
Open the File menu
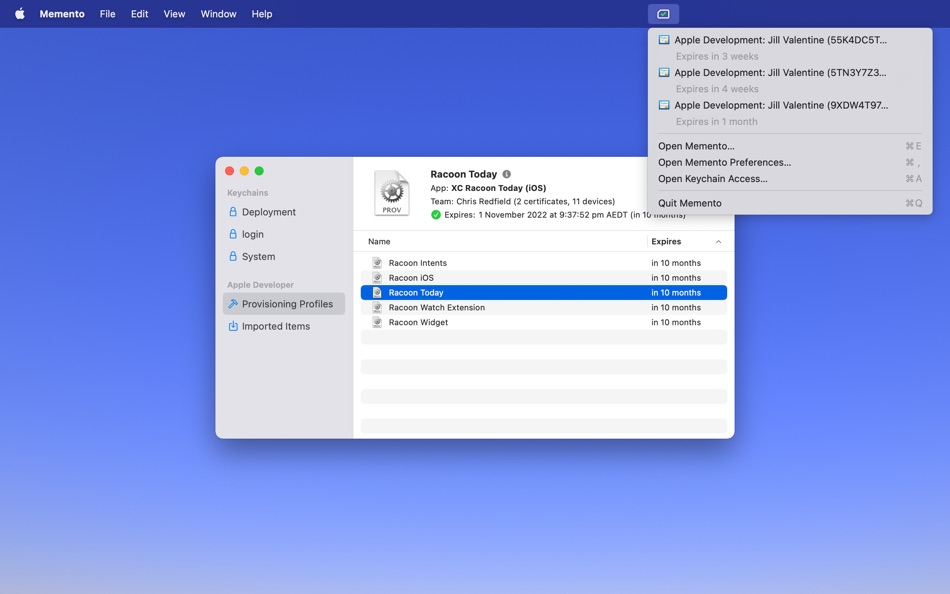click(x=107, y=13)
